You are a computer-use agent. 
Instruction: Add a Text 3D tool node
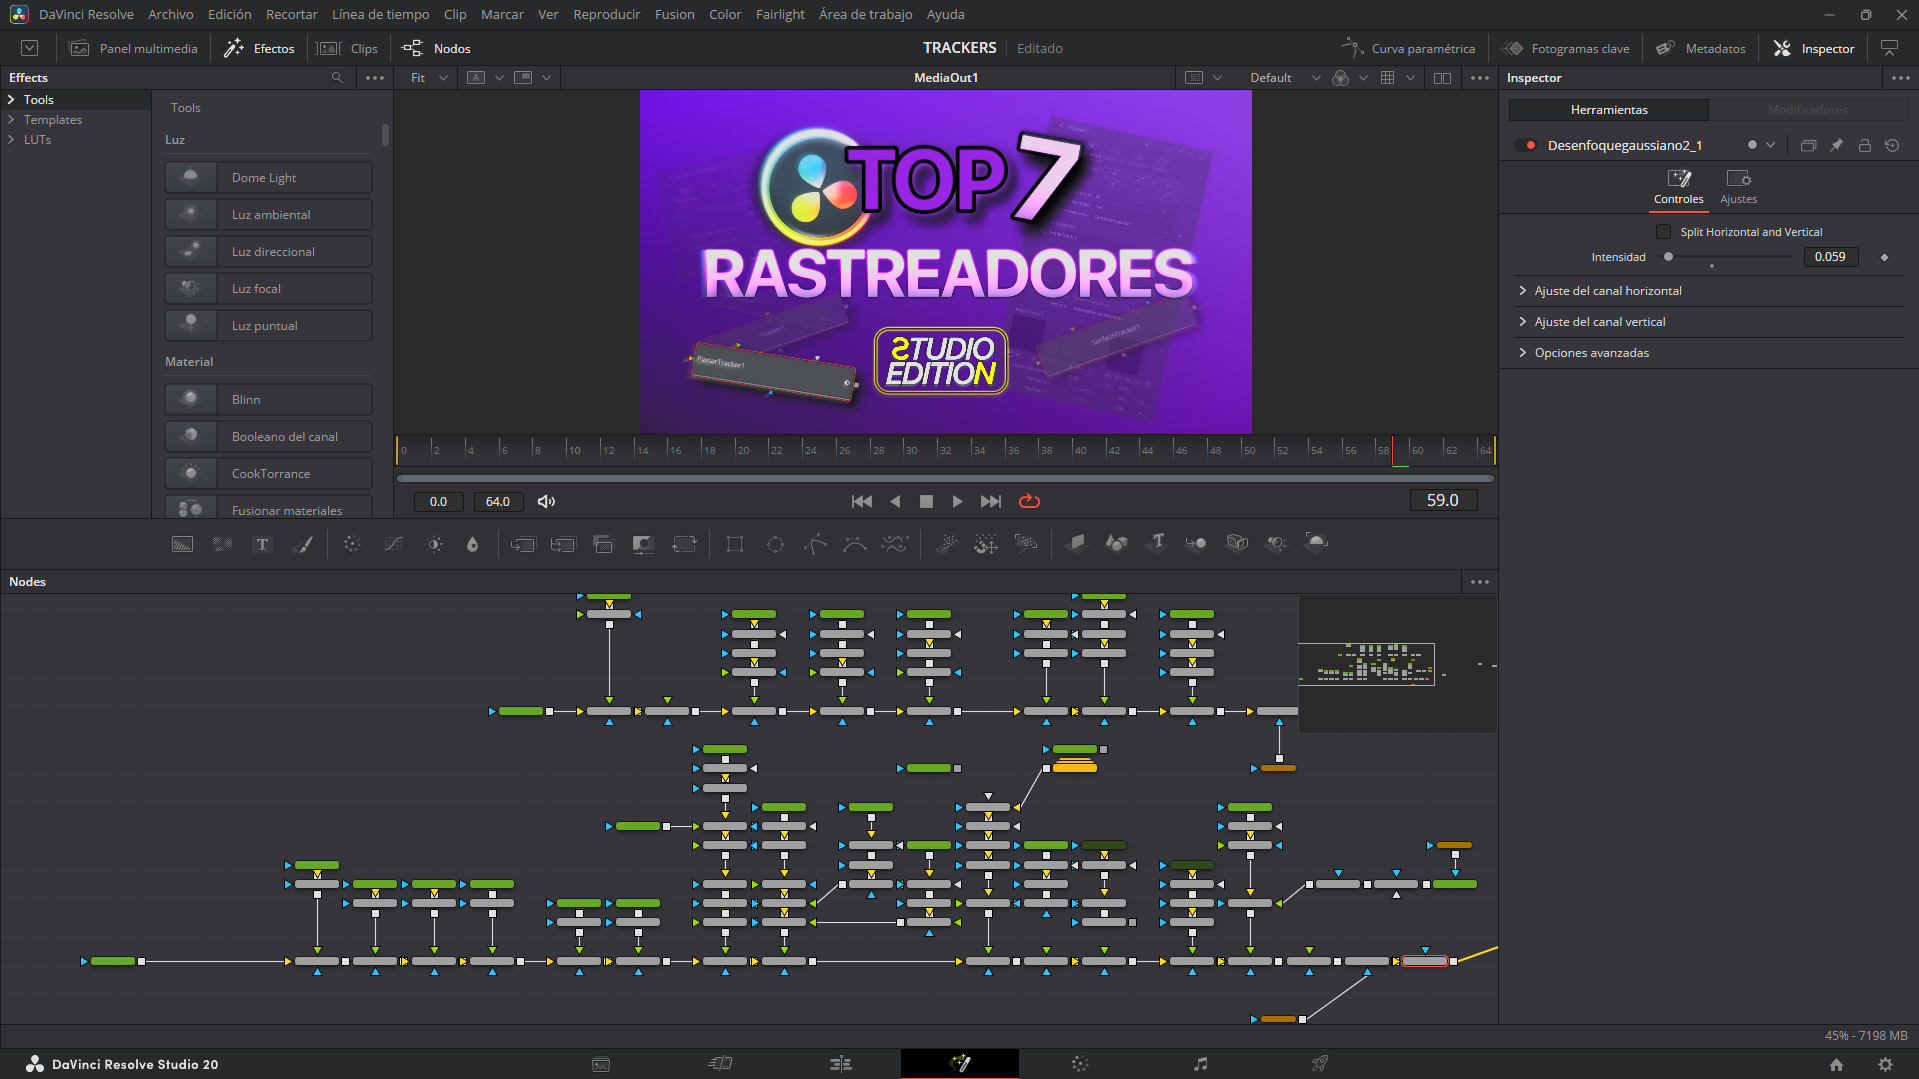[x=1157, y=543]
